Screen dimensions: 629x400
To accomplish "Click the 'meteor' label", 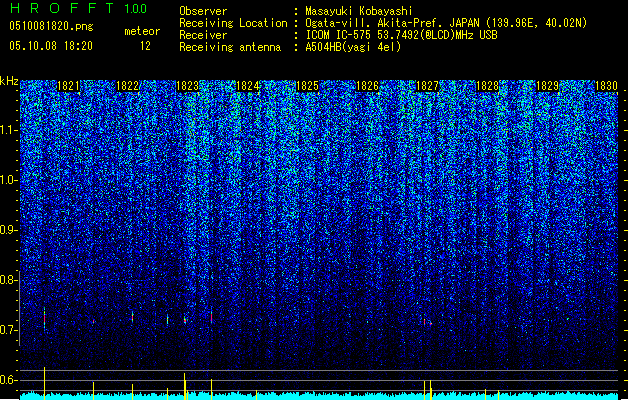I will (142, 31).
